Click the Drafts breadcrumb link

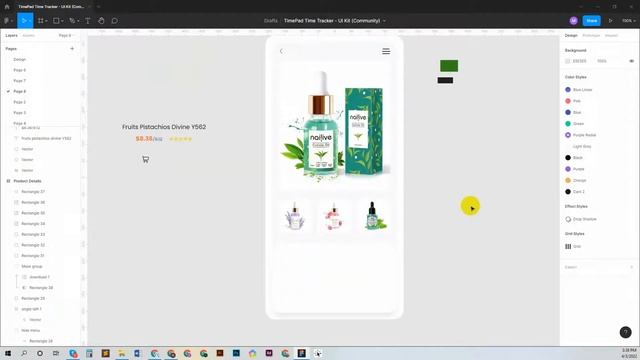pyautogui.click(x=271, y=20)
